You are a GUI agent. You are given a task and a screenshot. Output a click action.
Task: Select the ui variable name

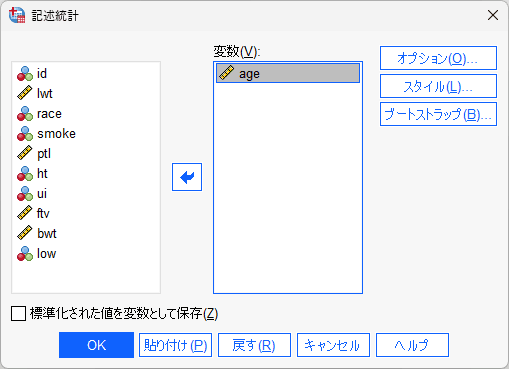click(42, 194)
